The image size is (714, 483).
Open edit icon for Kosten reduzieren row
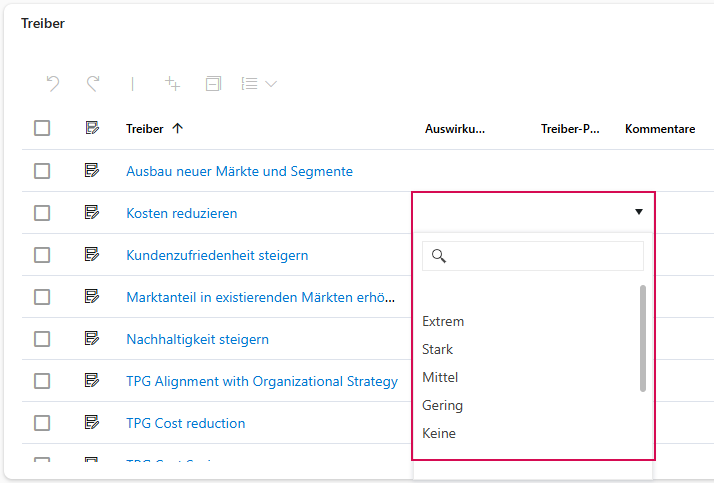click(92, 212)
